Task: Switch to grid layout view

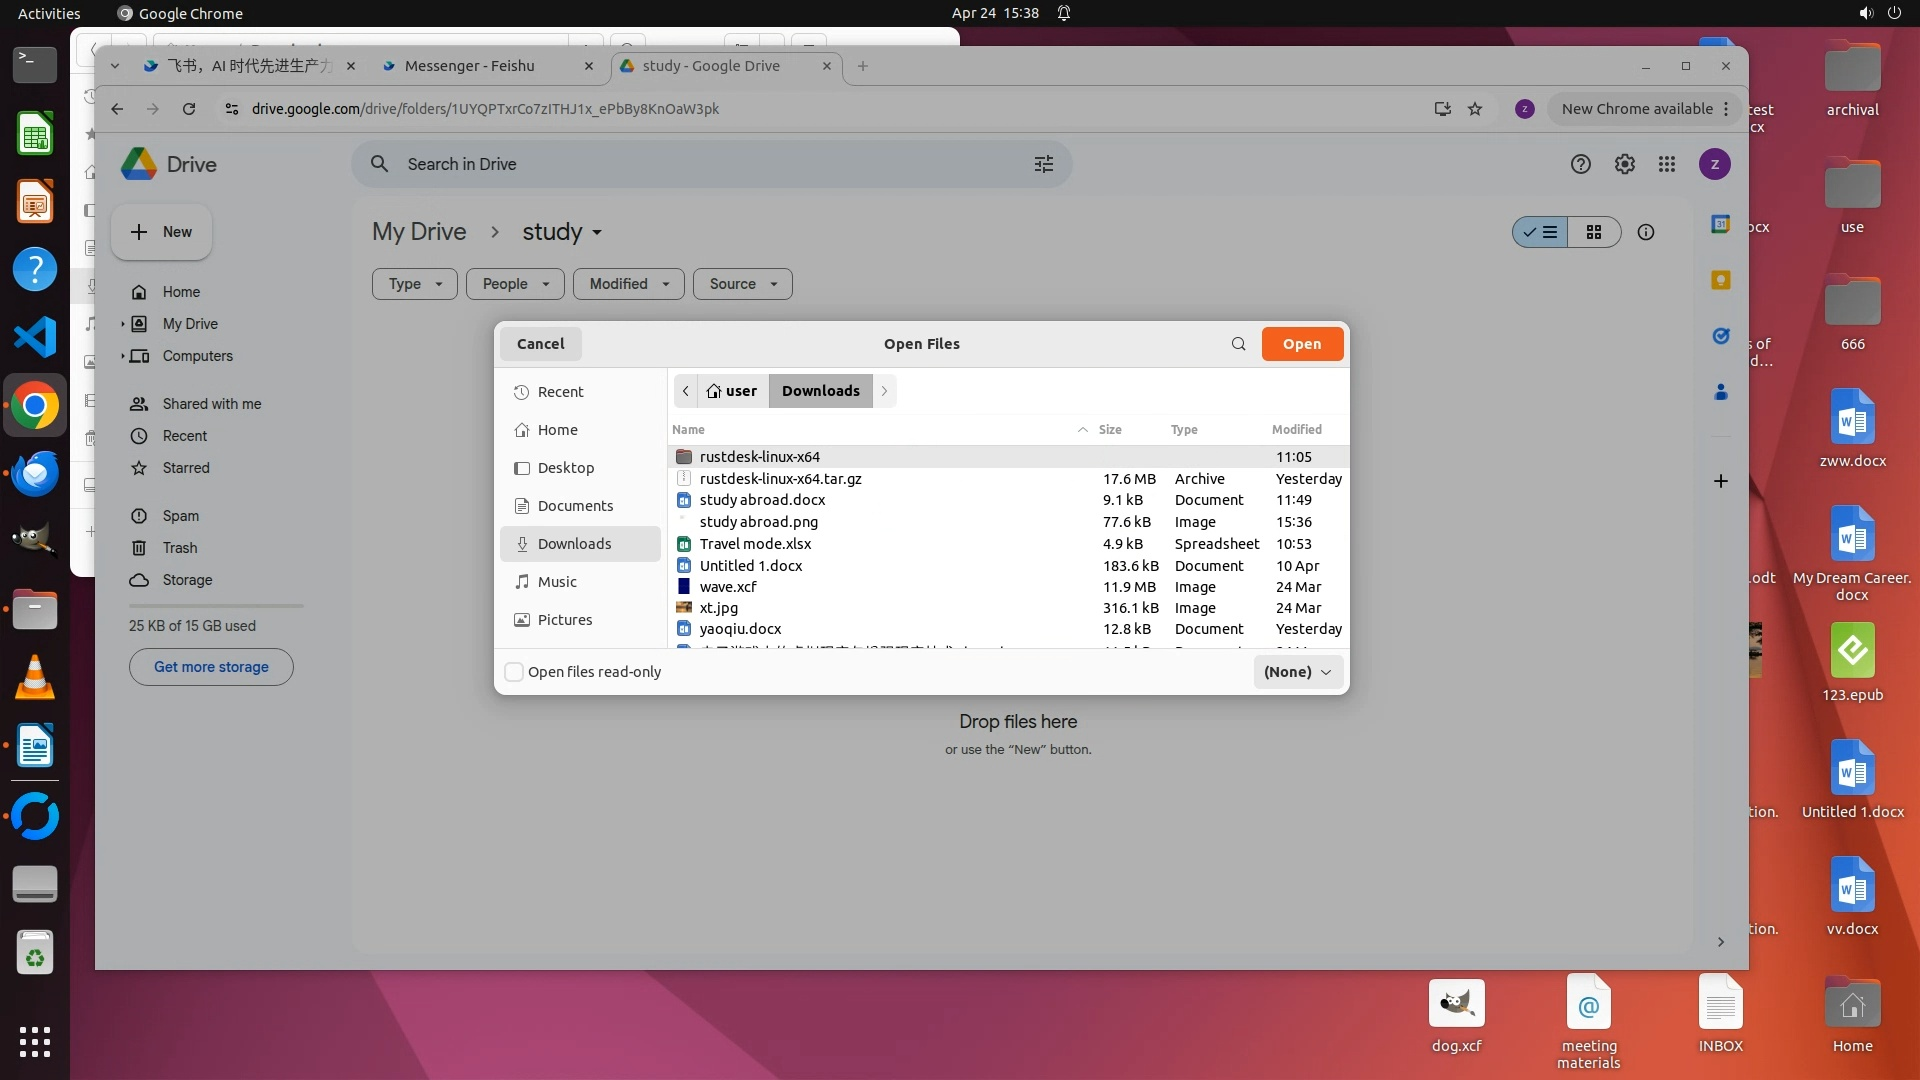Action: click(x=1594, y=232)
